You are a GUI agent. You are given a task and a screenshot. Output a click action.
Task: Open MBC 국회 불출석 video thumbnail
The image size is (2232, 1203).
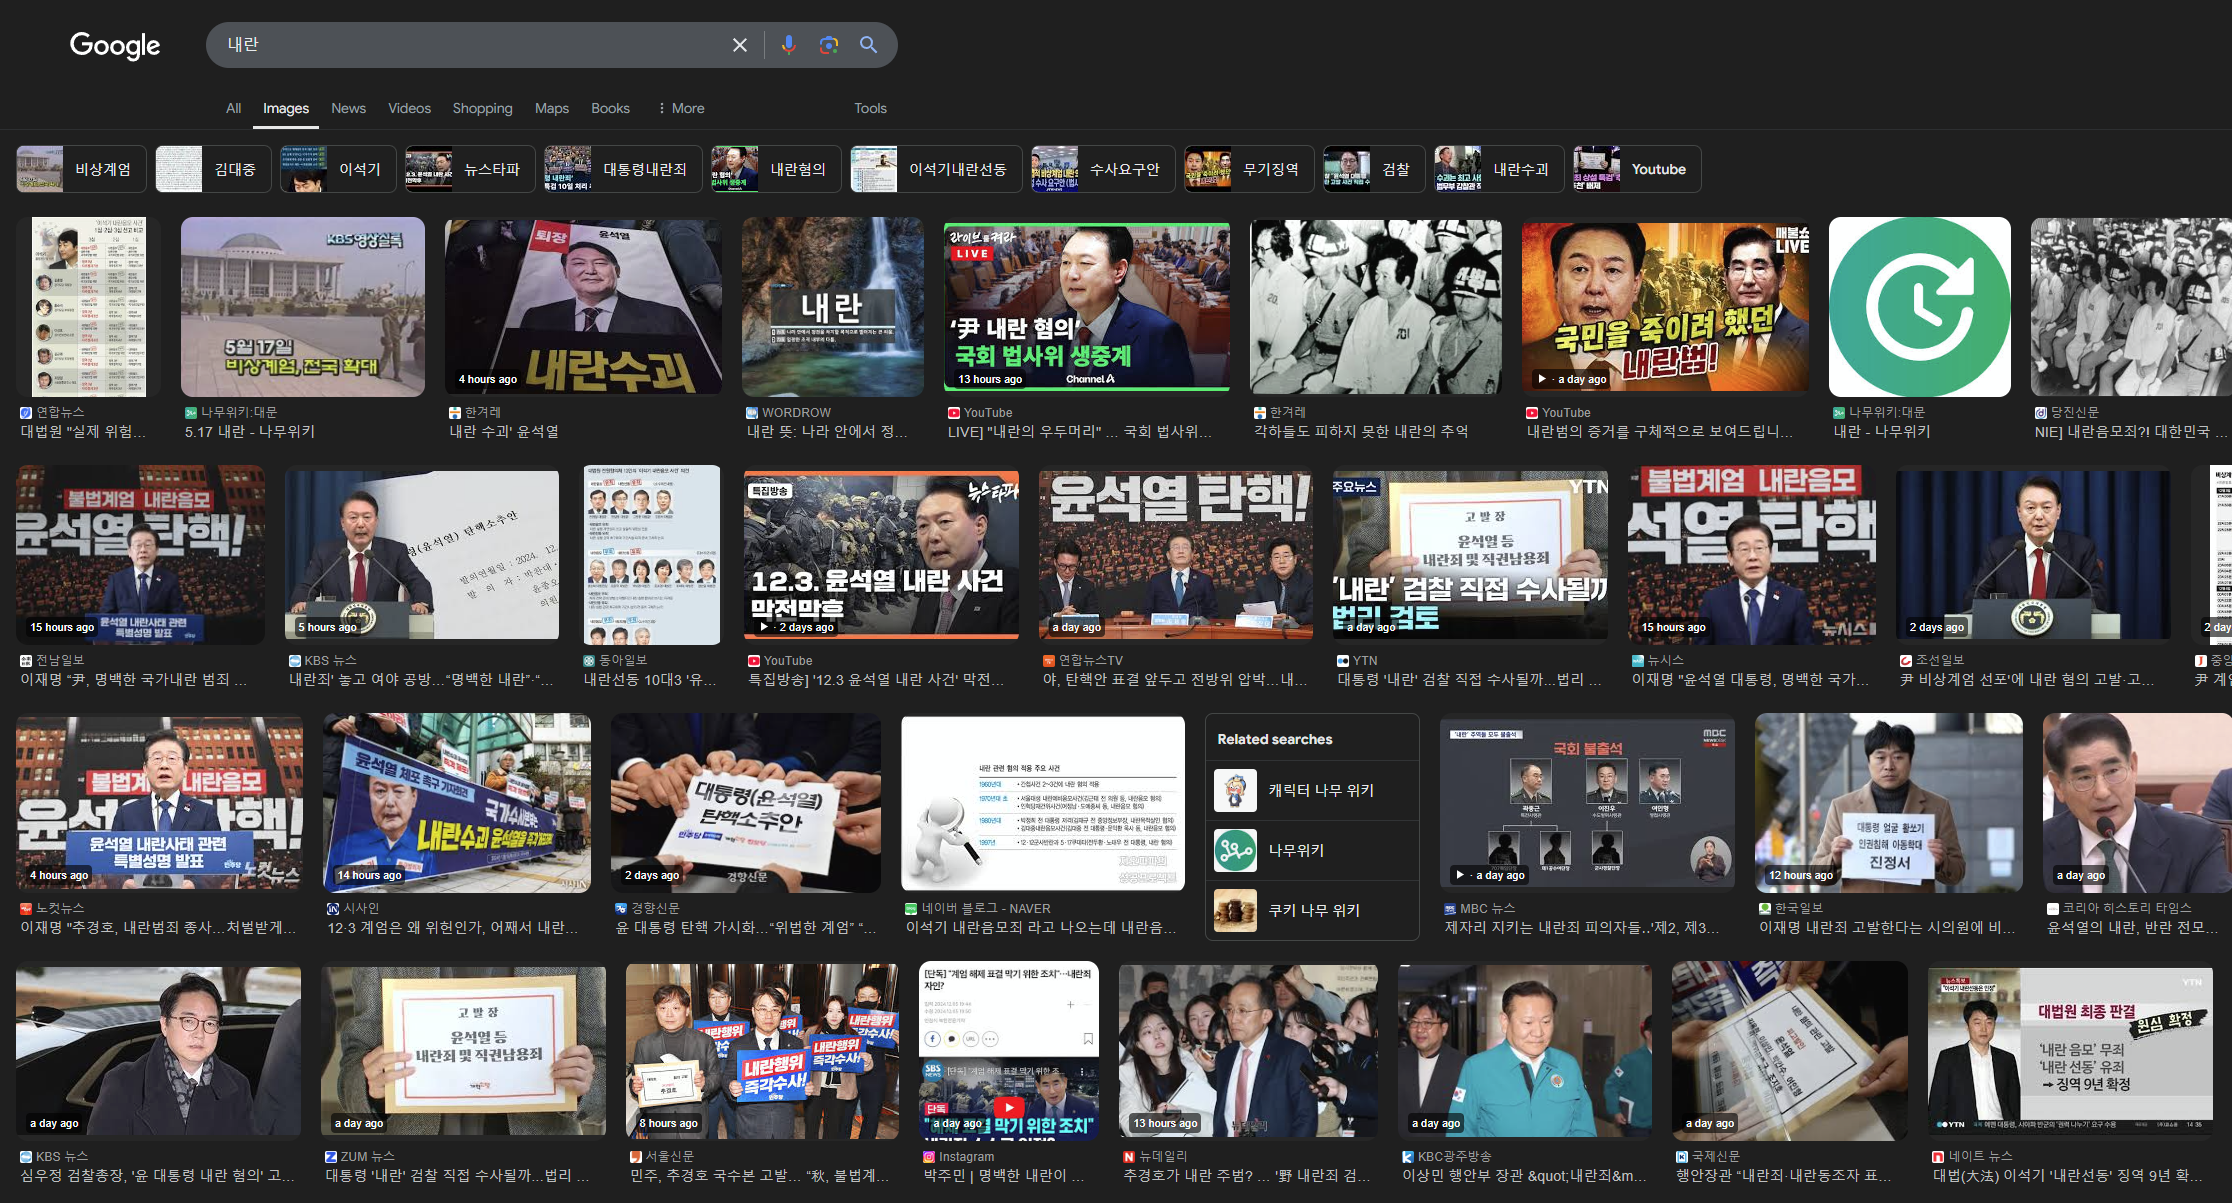point(1587,803)
